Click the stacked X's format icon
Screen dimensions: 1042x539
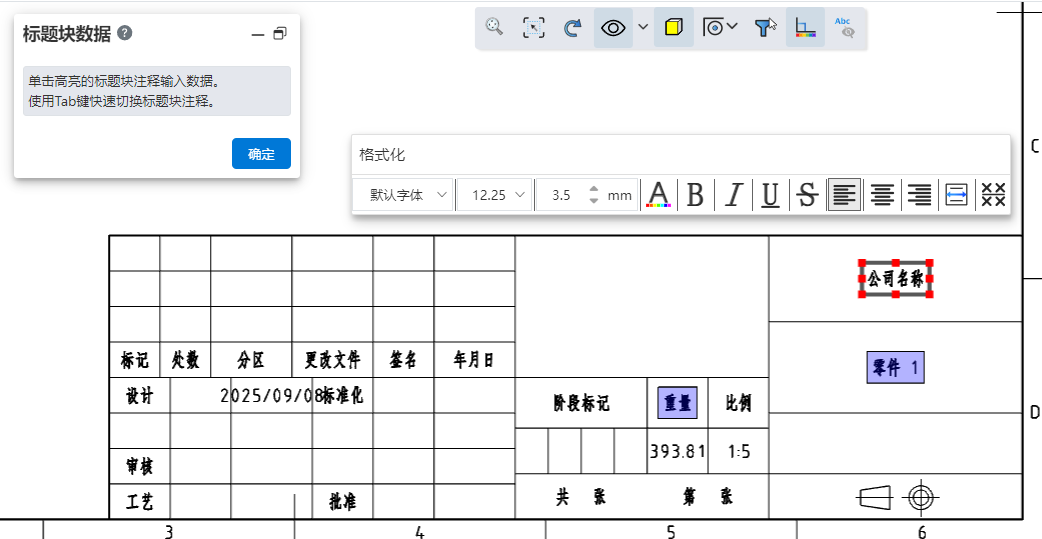[x=993, y=195]
